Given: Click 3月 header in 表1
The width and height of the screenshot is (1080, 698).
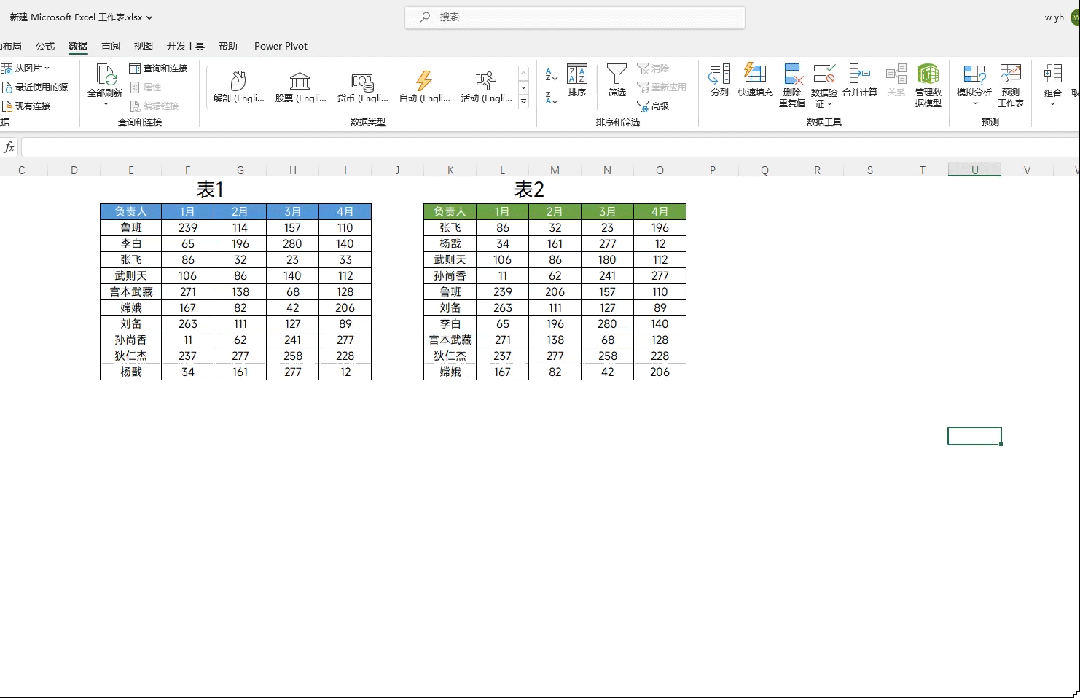Looking at the screenshot, I should pos(293,212).
